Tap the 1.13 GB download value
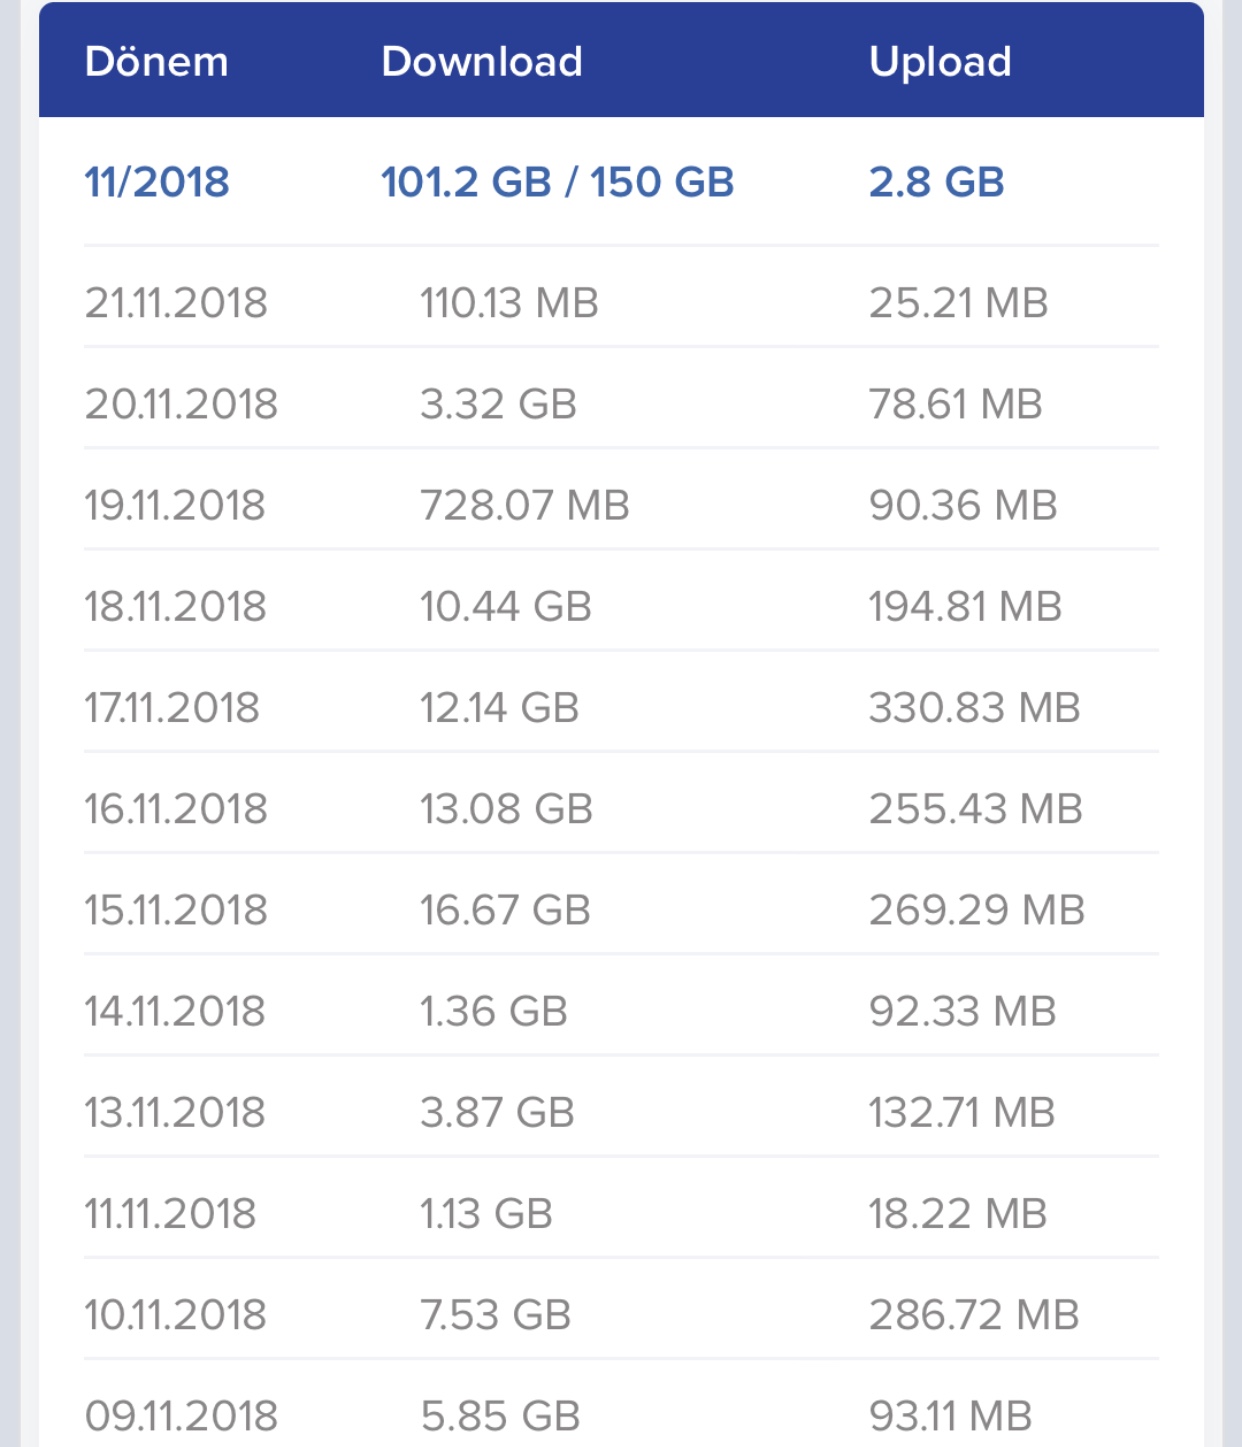1242x1447 pixels. pos(486,1213)
